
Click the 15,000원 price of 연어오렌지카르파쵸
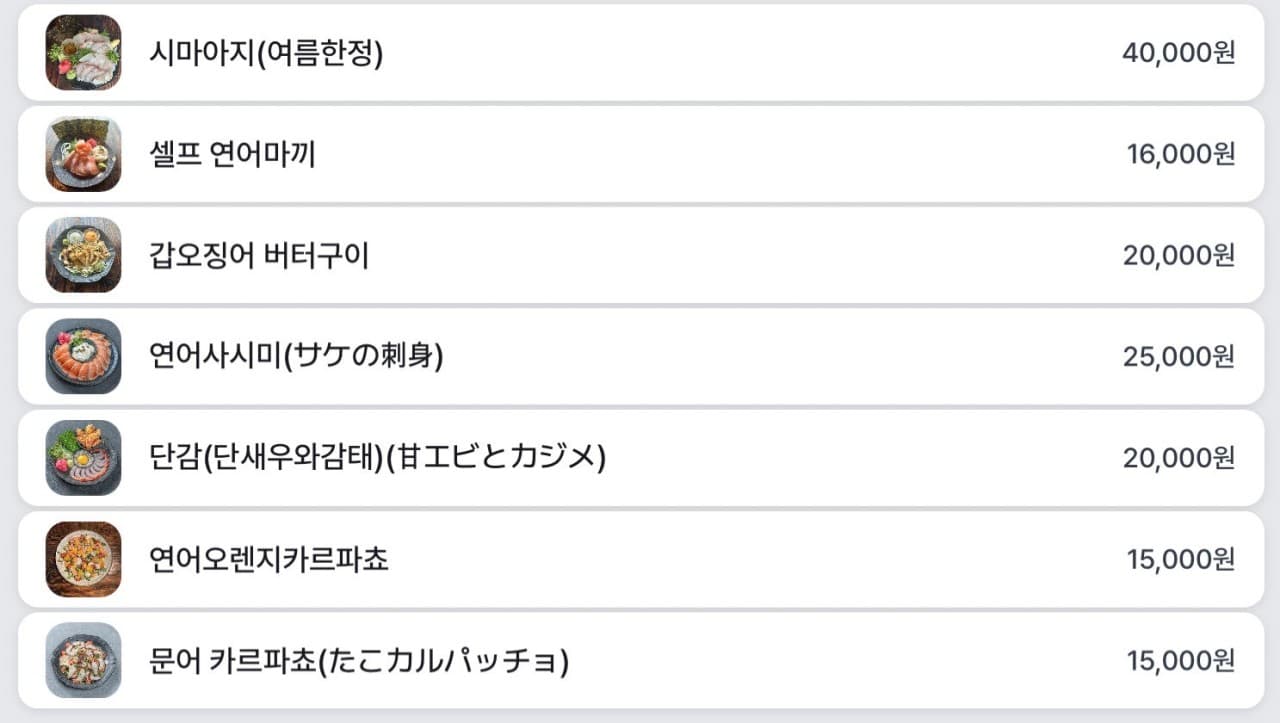[x=1181, y=559]
